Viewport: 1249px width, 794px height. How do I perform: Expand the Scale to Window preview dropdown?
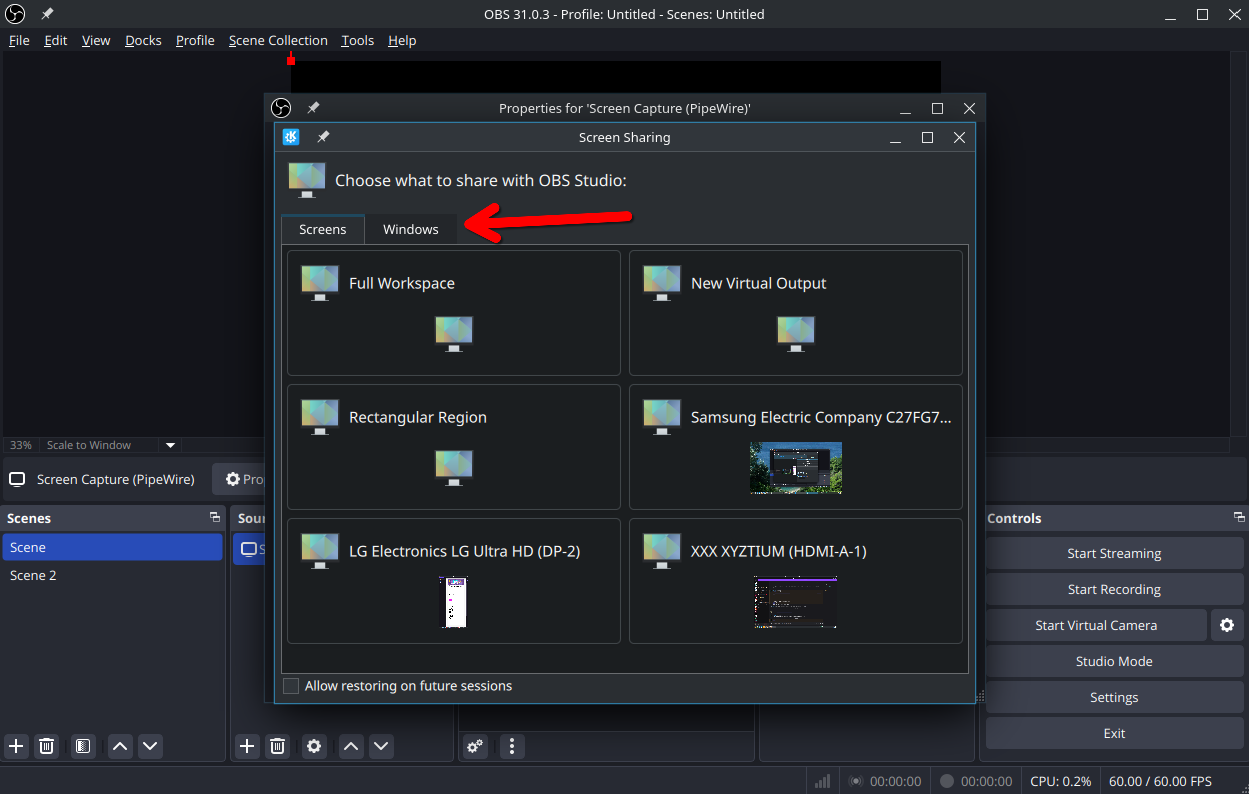point(170,445)
